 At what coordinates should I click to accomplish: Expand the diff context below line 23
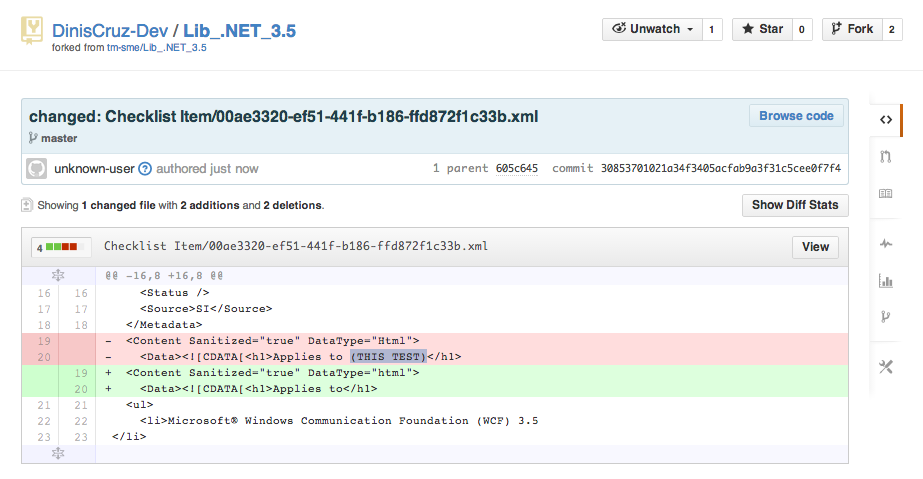(x=58, y=453)
